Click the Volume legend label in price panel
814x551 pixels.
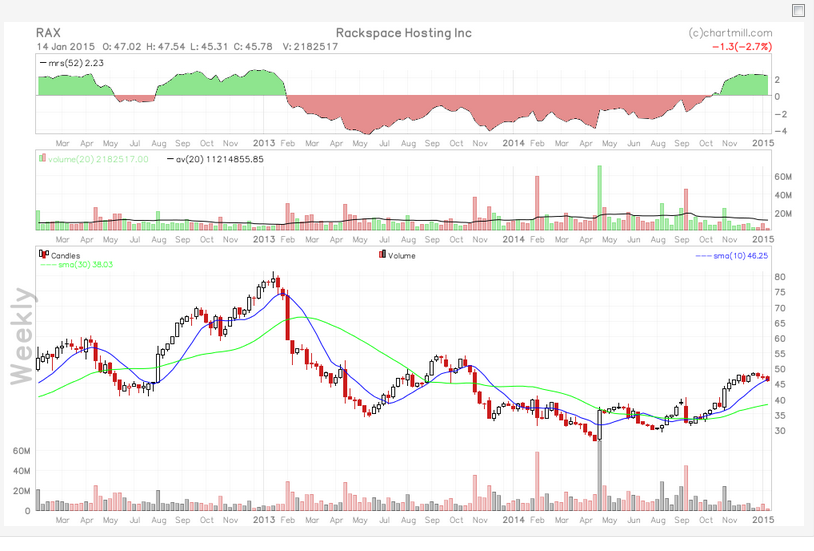[402, 256]
